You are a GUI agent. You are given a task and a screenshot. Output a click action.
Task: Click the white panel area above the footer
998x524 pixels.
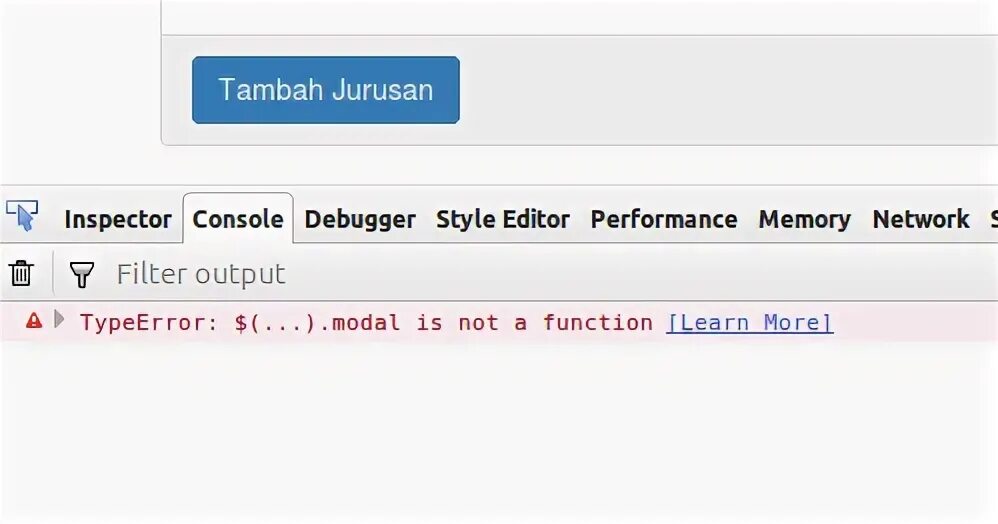click(580, 16)
